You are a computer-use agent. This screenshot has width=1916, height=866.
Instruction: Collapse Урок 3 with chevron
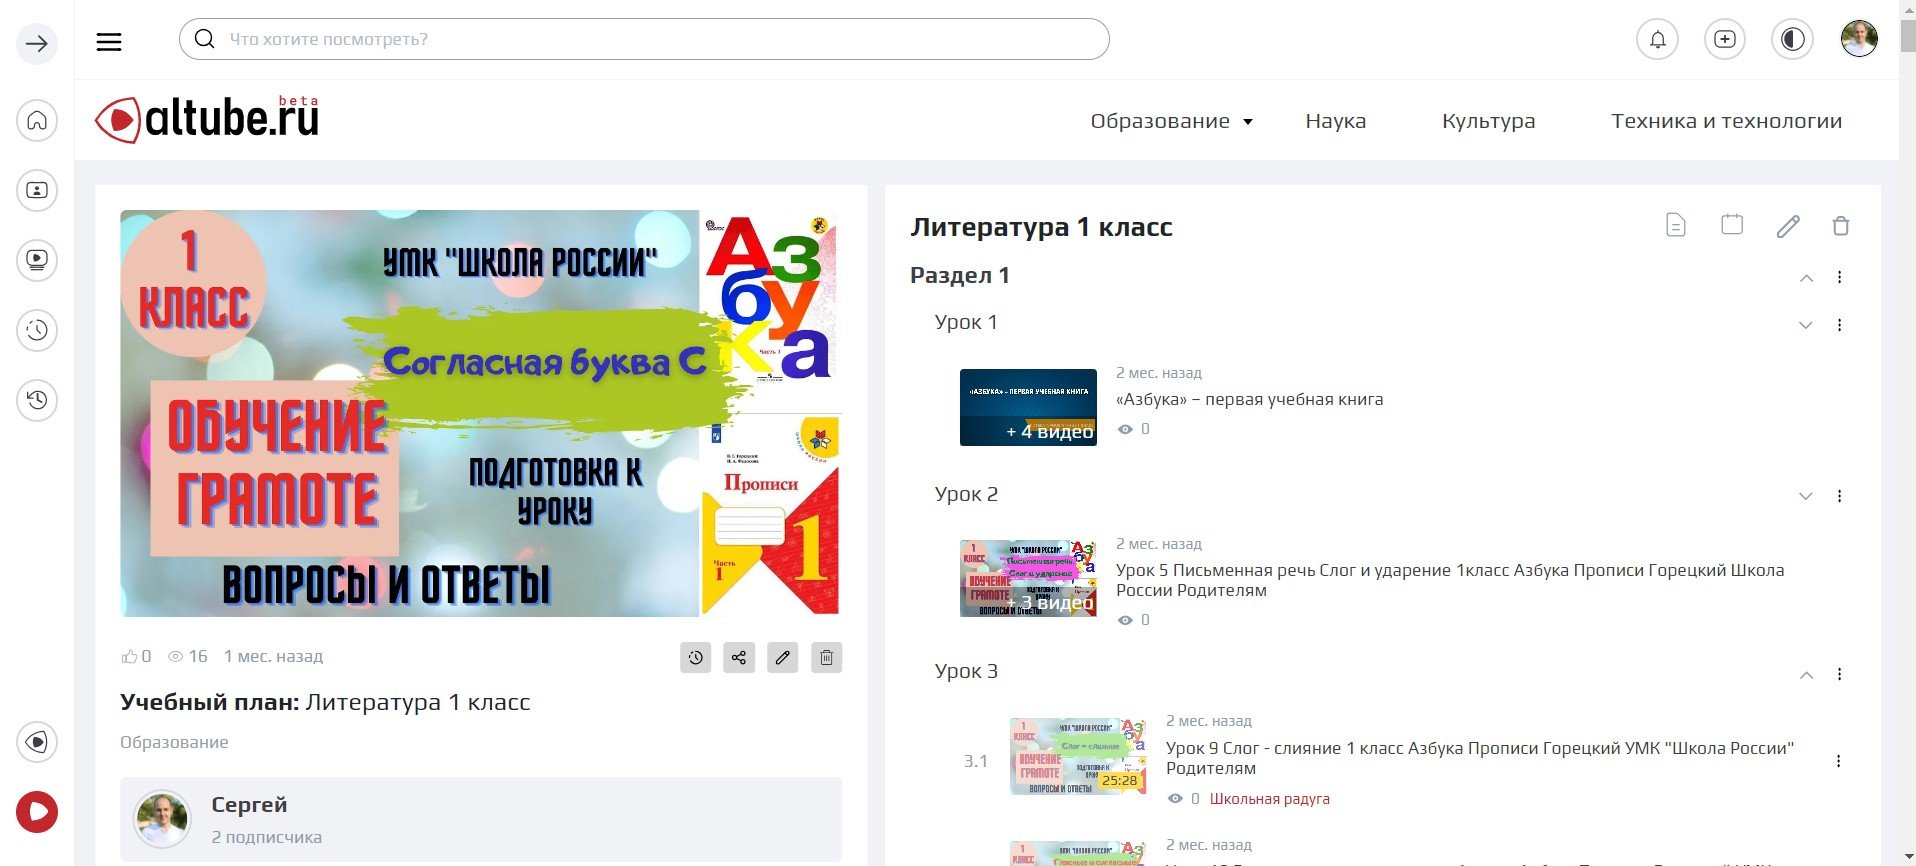pos(1806,675)
